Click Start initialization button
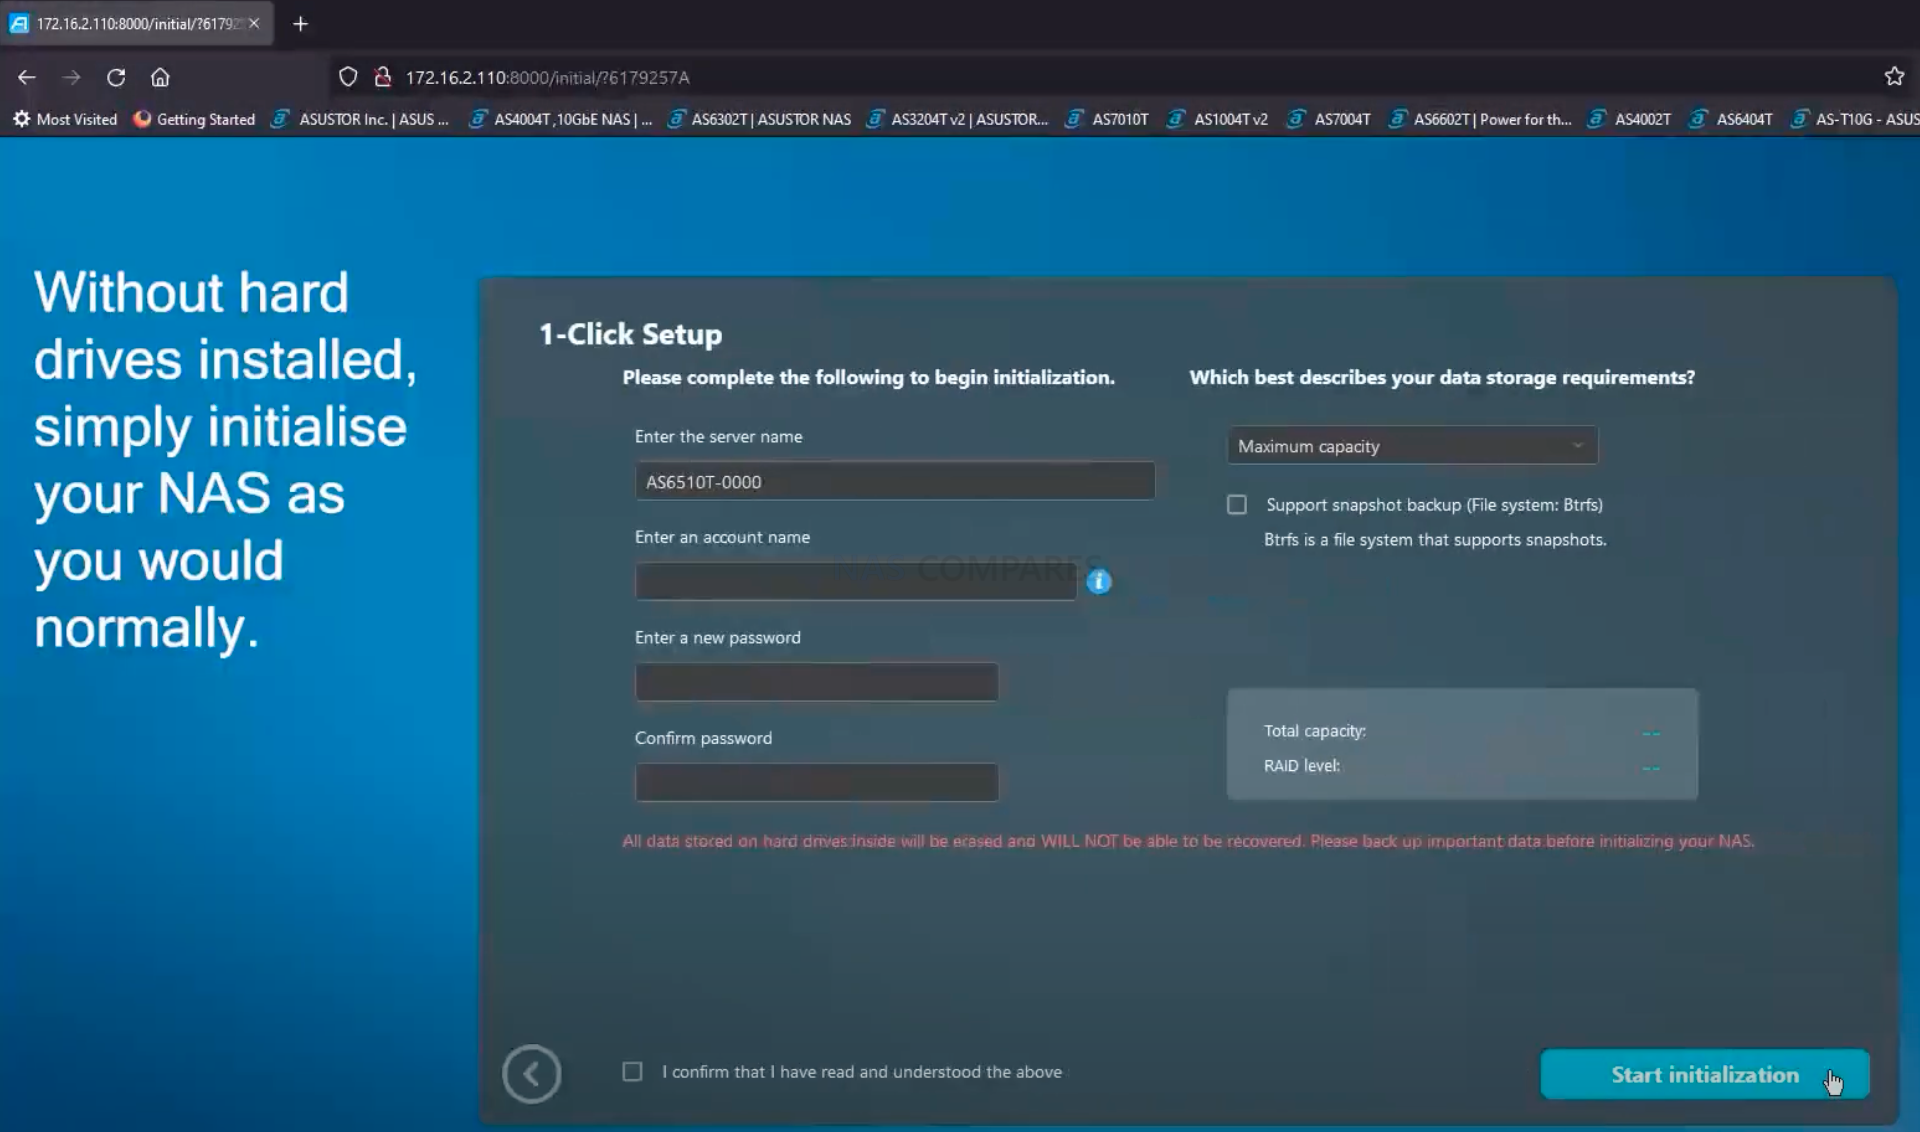The image size is (1920, 1132). (x=1706, y=1074)
